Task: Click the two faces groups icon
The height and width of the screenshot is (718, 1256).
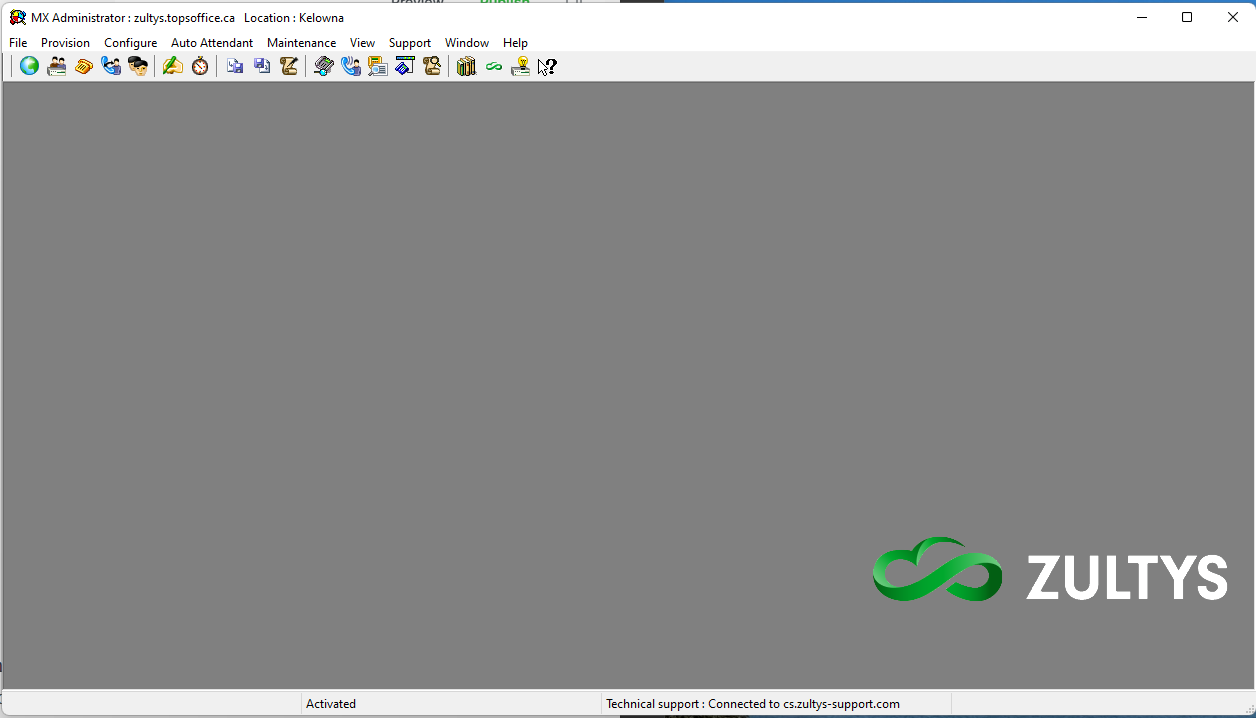Action: pos(138,66)
